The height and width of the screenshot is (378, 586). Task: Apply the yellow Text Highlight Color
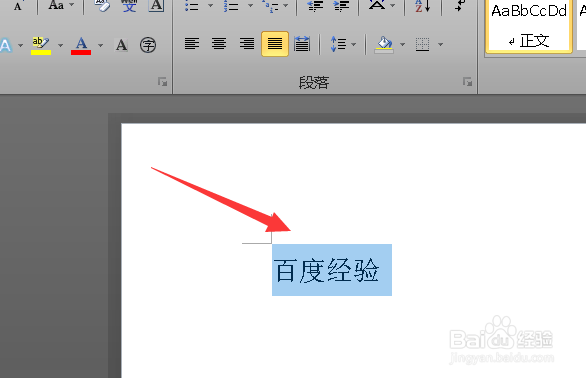pos(41,46)
